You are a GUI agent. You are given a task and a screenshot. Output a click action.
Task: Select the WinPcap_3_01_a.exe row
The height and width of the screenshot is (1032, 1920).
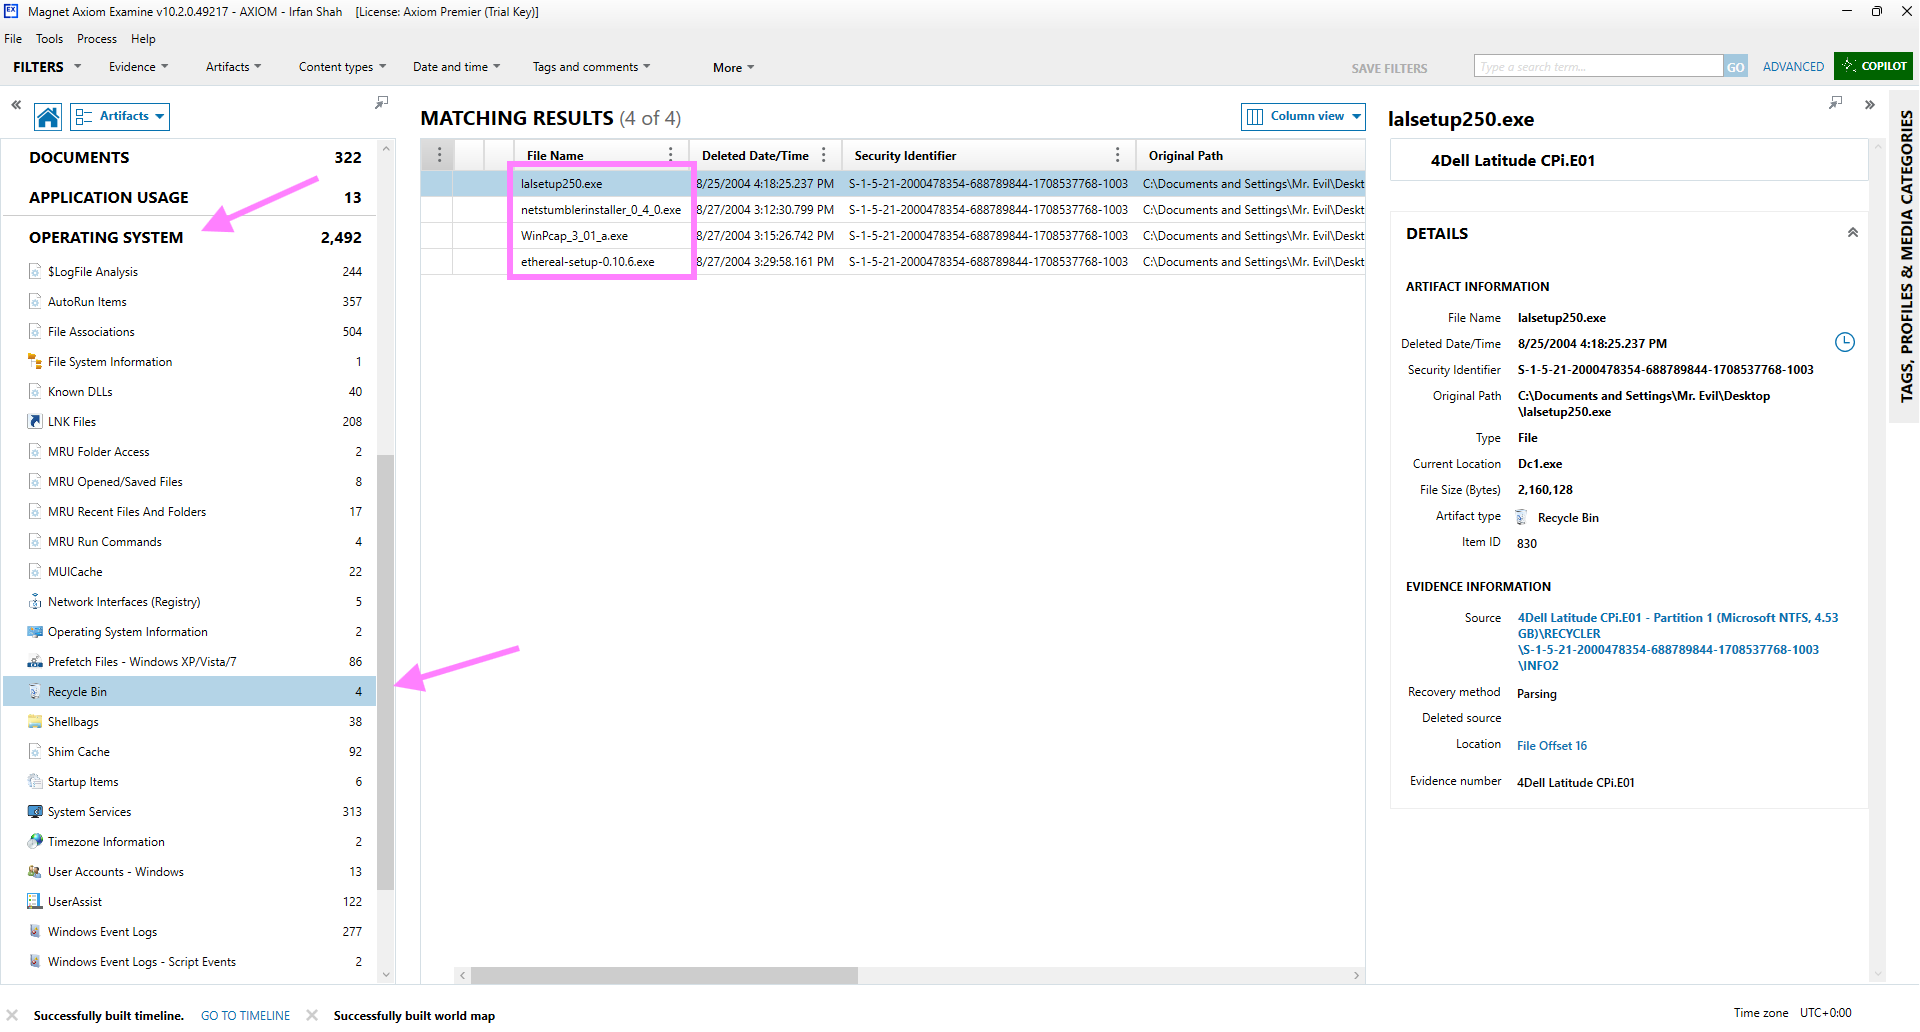coord(892,236)
